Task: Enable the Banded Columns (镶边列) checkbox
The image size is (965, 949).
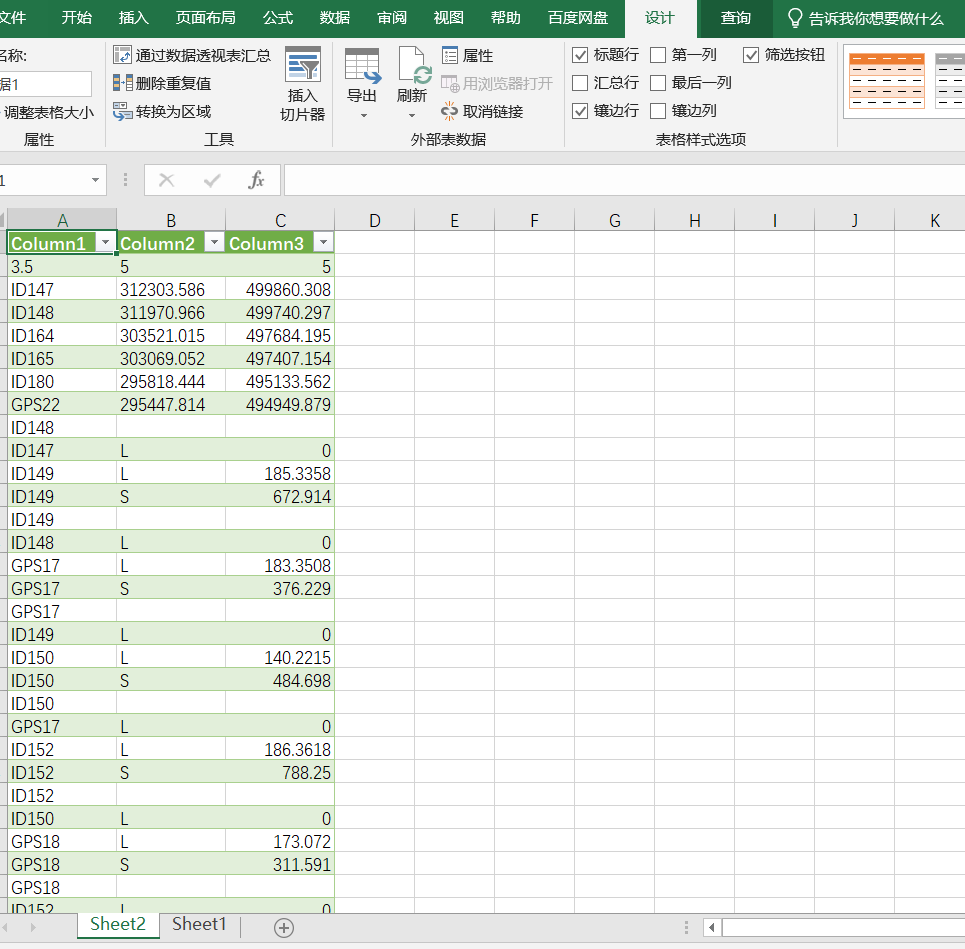Action: (x=658, y=111)
